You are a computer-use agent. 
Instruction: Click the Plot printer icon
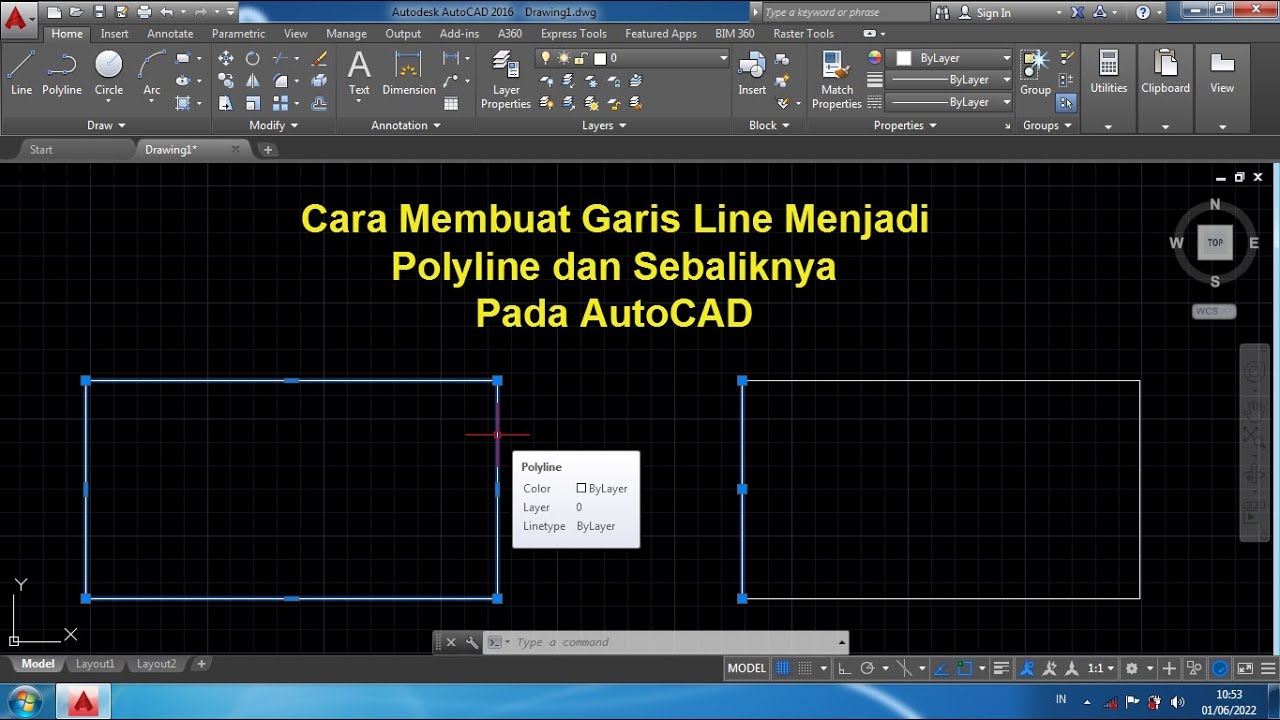coord(144,12)
